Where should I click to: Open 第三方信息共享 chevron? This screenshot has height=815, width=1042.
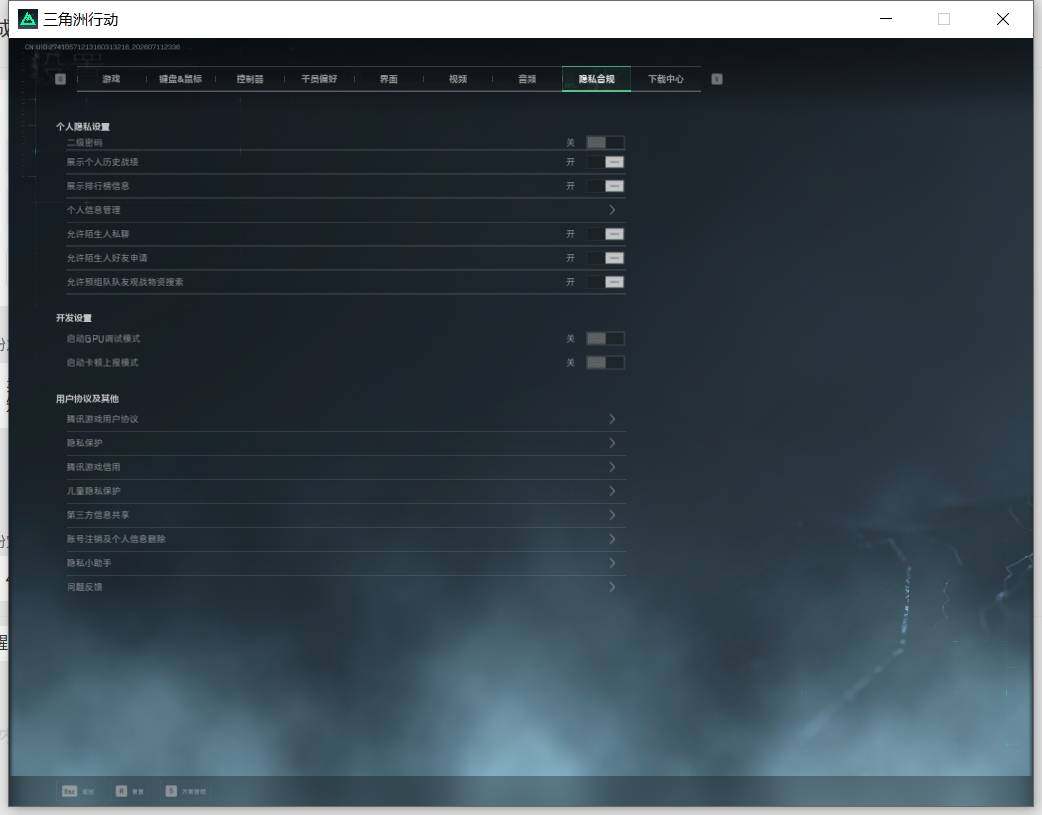612,515
